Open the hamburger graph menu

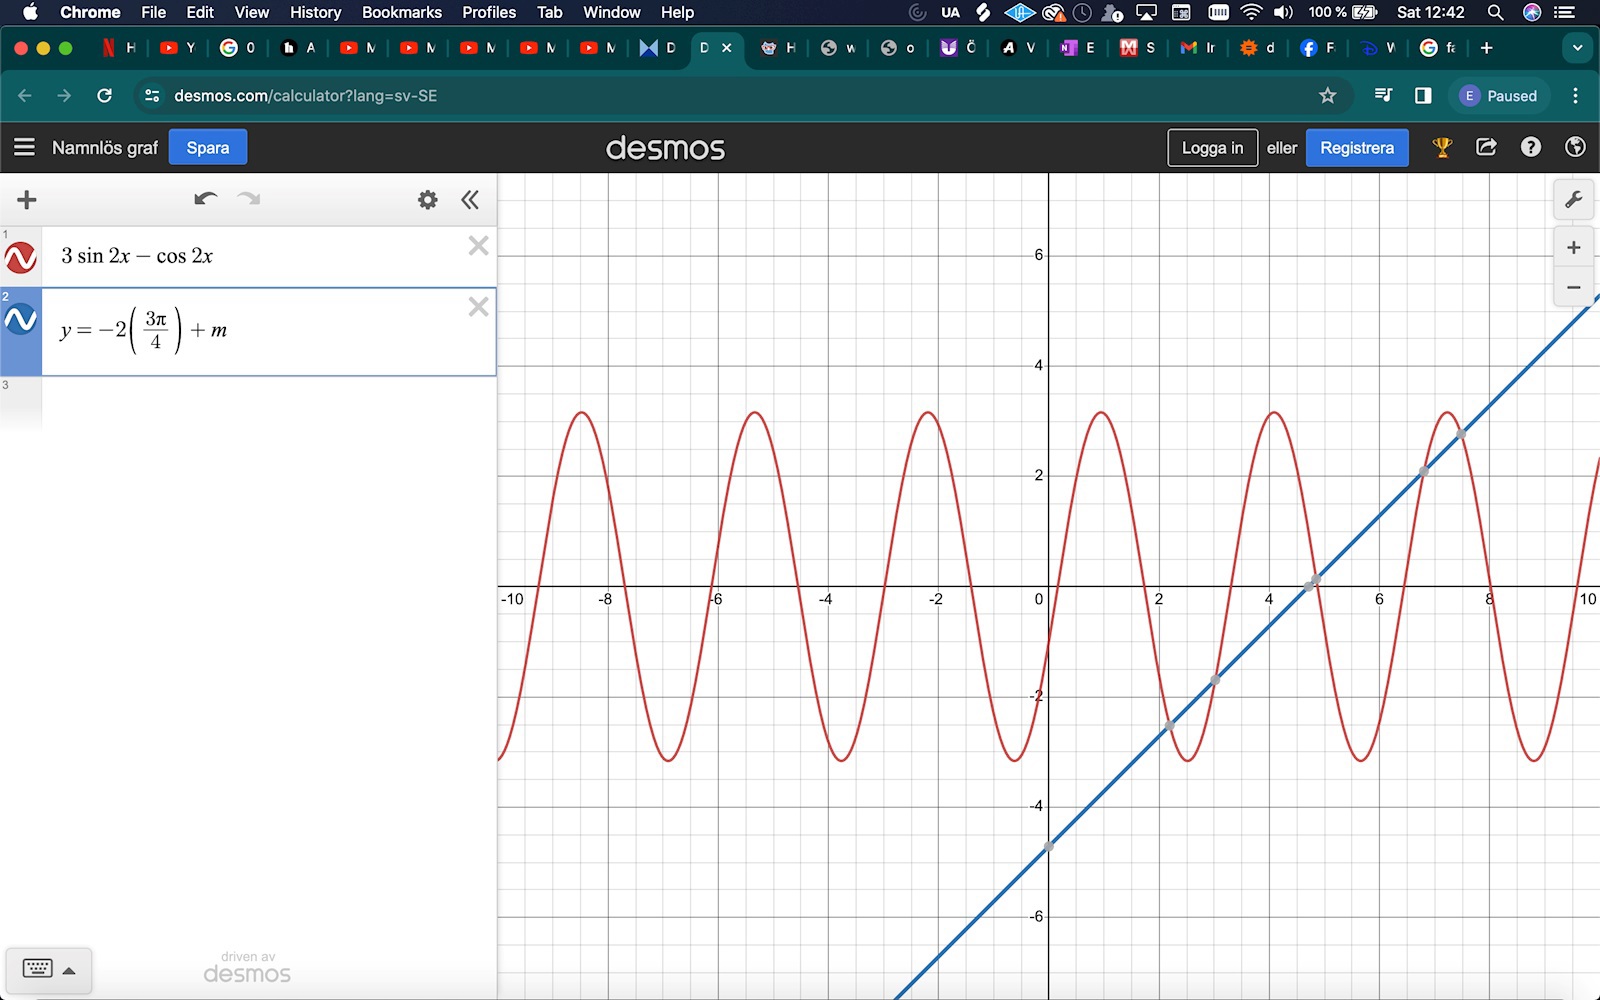(24, 147)
